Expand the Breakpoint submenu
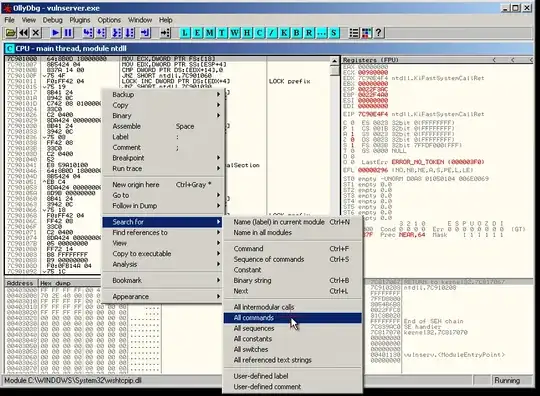This screenshot has height=396, width=540. (164, 158)
